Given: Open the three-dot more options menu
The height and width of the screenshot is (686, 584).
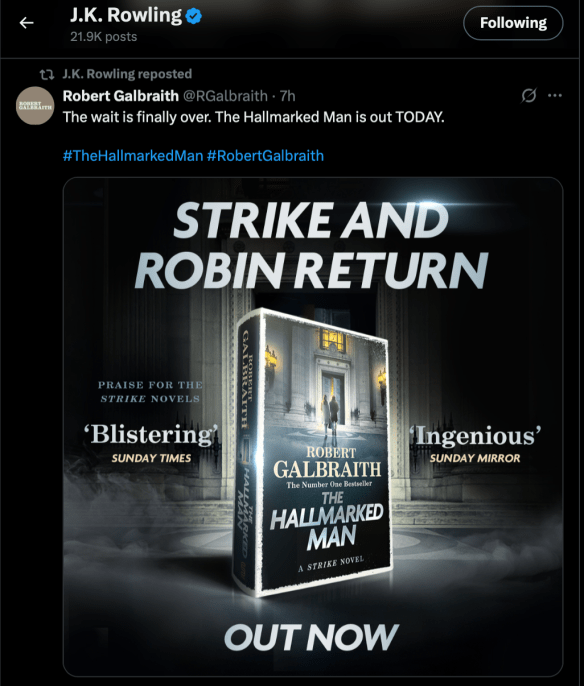Looking at the screenshot, I should point(555,95).
